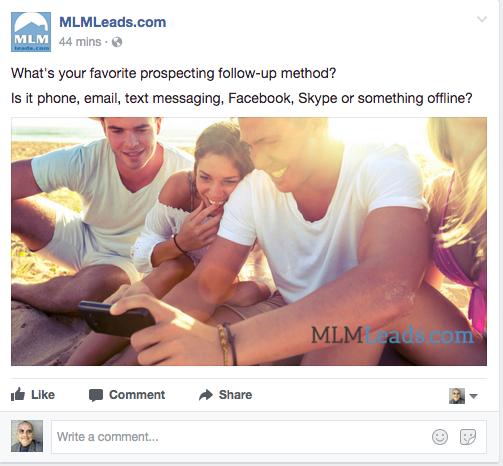This screenshot has width=503, height=466.
Task: Open the MLMLeads.com page name link
Action: pyautogui.click(x=113, y=22)
